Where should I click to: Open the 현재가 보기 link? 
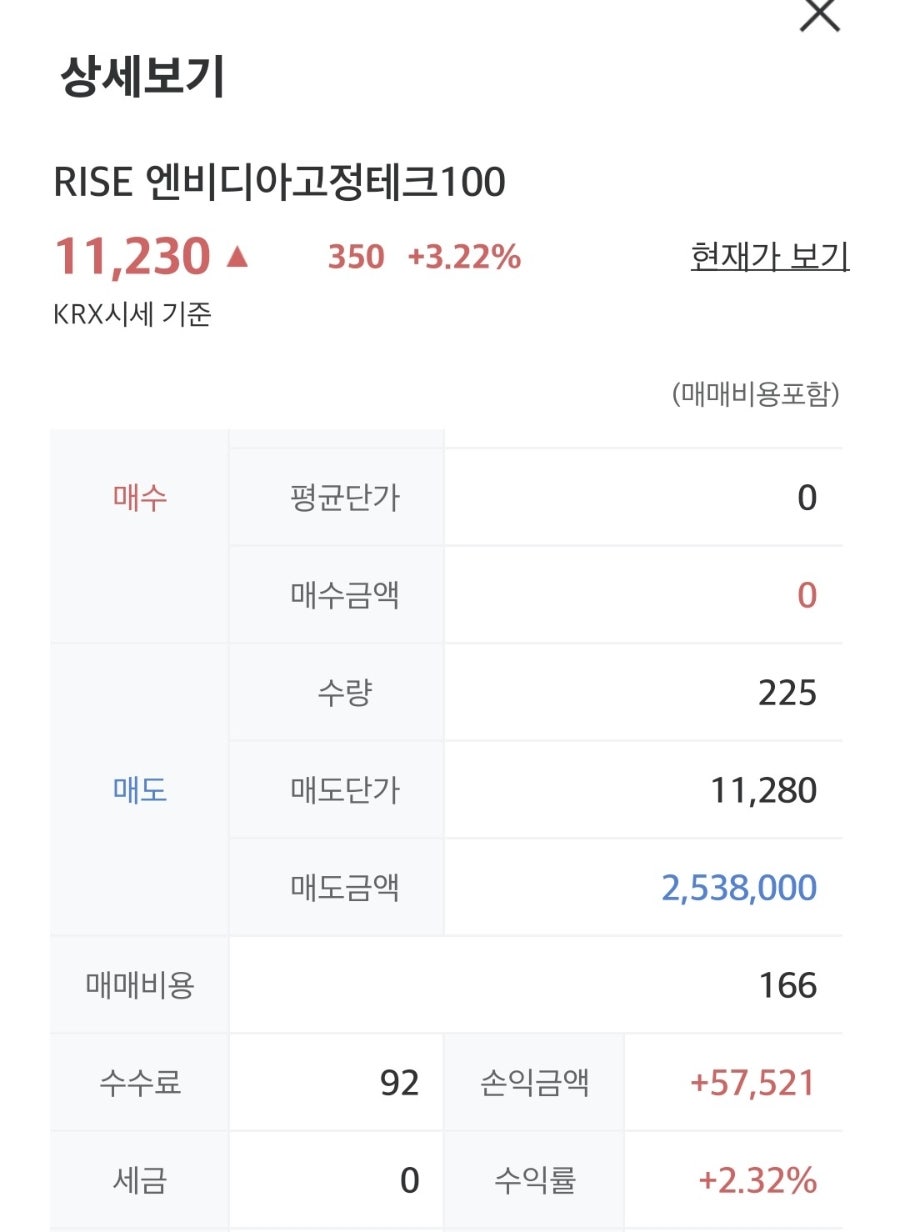click(x=770, y=257)
